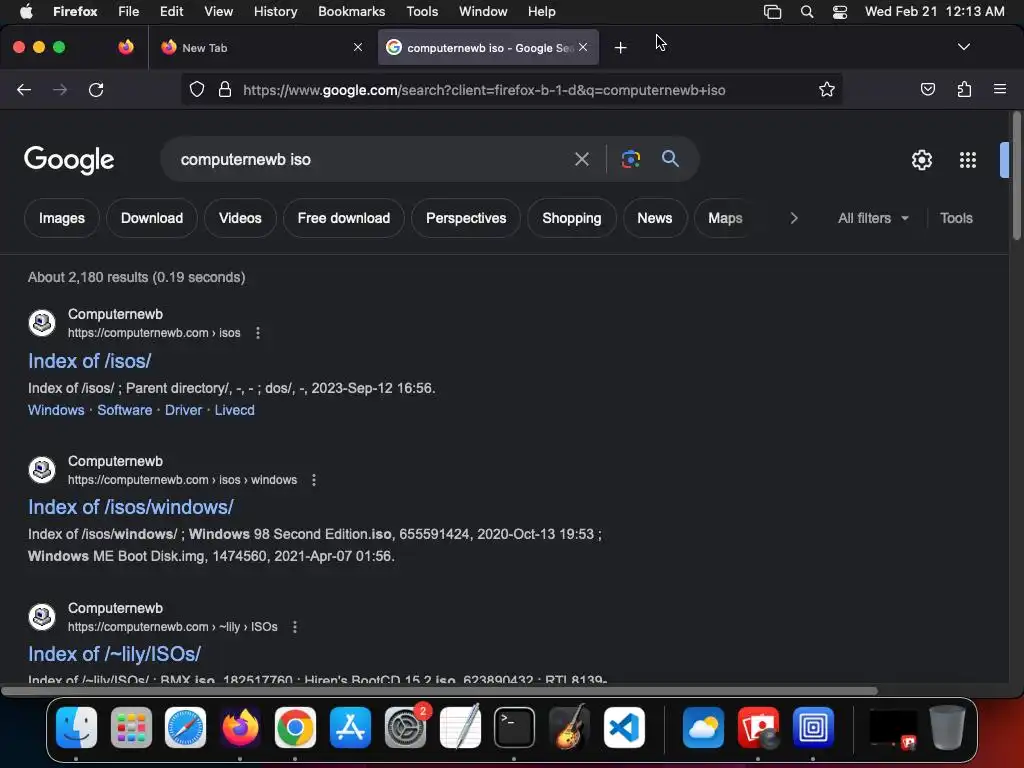1024x768 pixels.
Task: Open the Firefox hamburger application menu
Action: click(999, 89)
